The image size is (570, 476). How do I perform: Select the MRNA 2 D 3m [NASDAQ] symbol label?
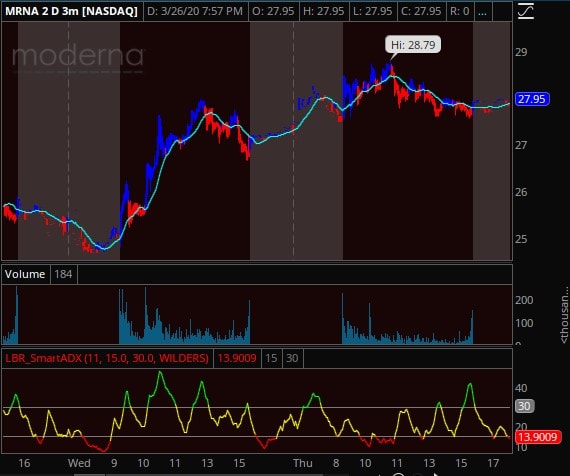tap(72, 11)
